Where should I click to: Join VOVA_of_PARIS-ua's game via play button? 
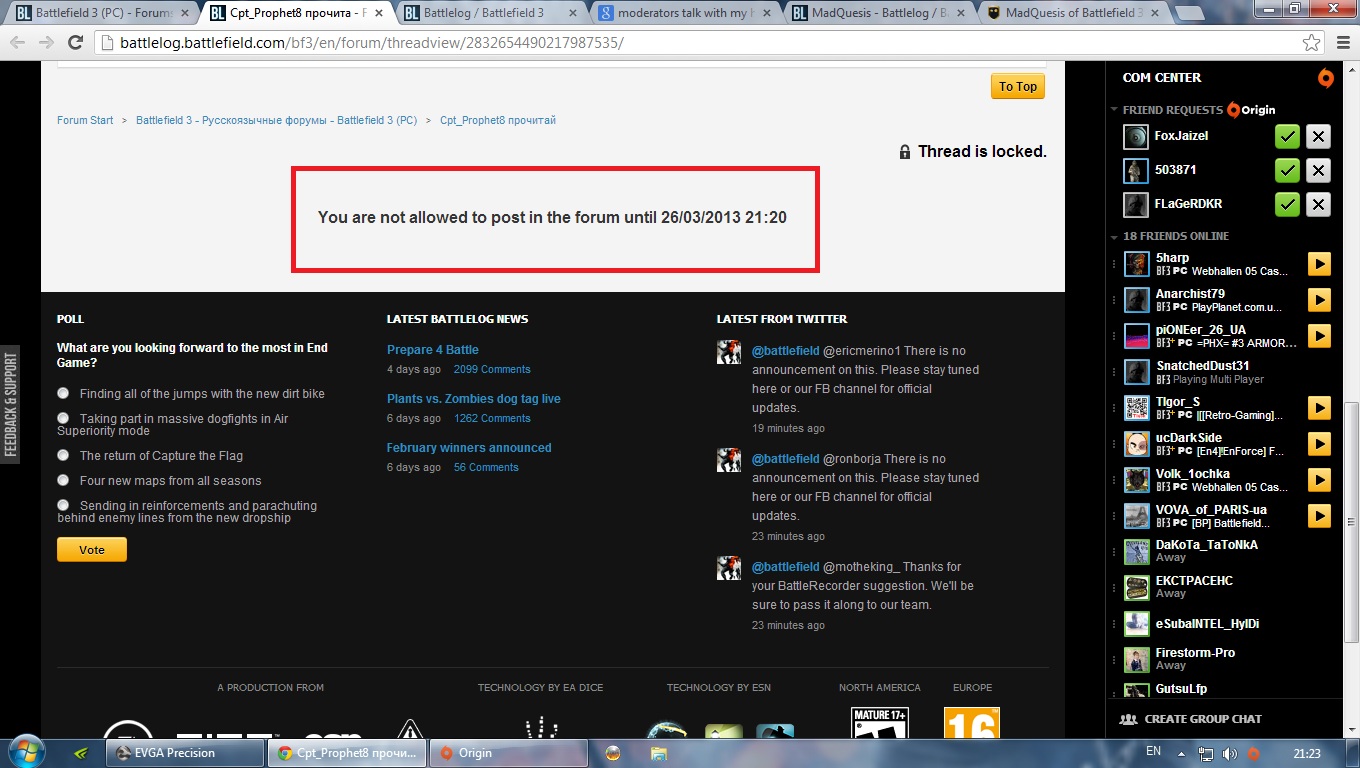(x=1319, y=516)
